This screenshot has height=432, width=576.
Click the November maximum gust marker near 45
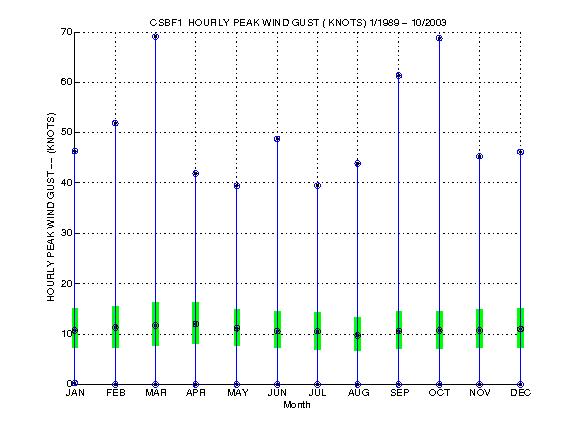(x=479, y=156)
